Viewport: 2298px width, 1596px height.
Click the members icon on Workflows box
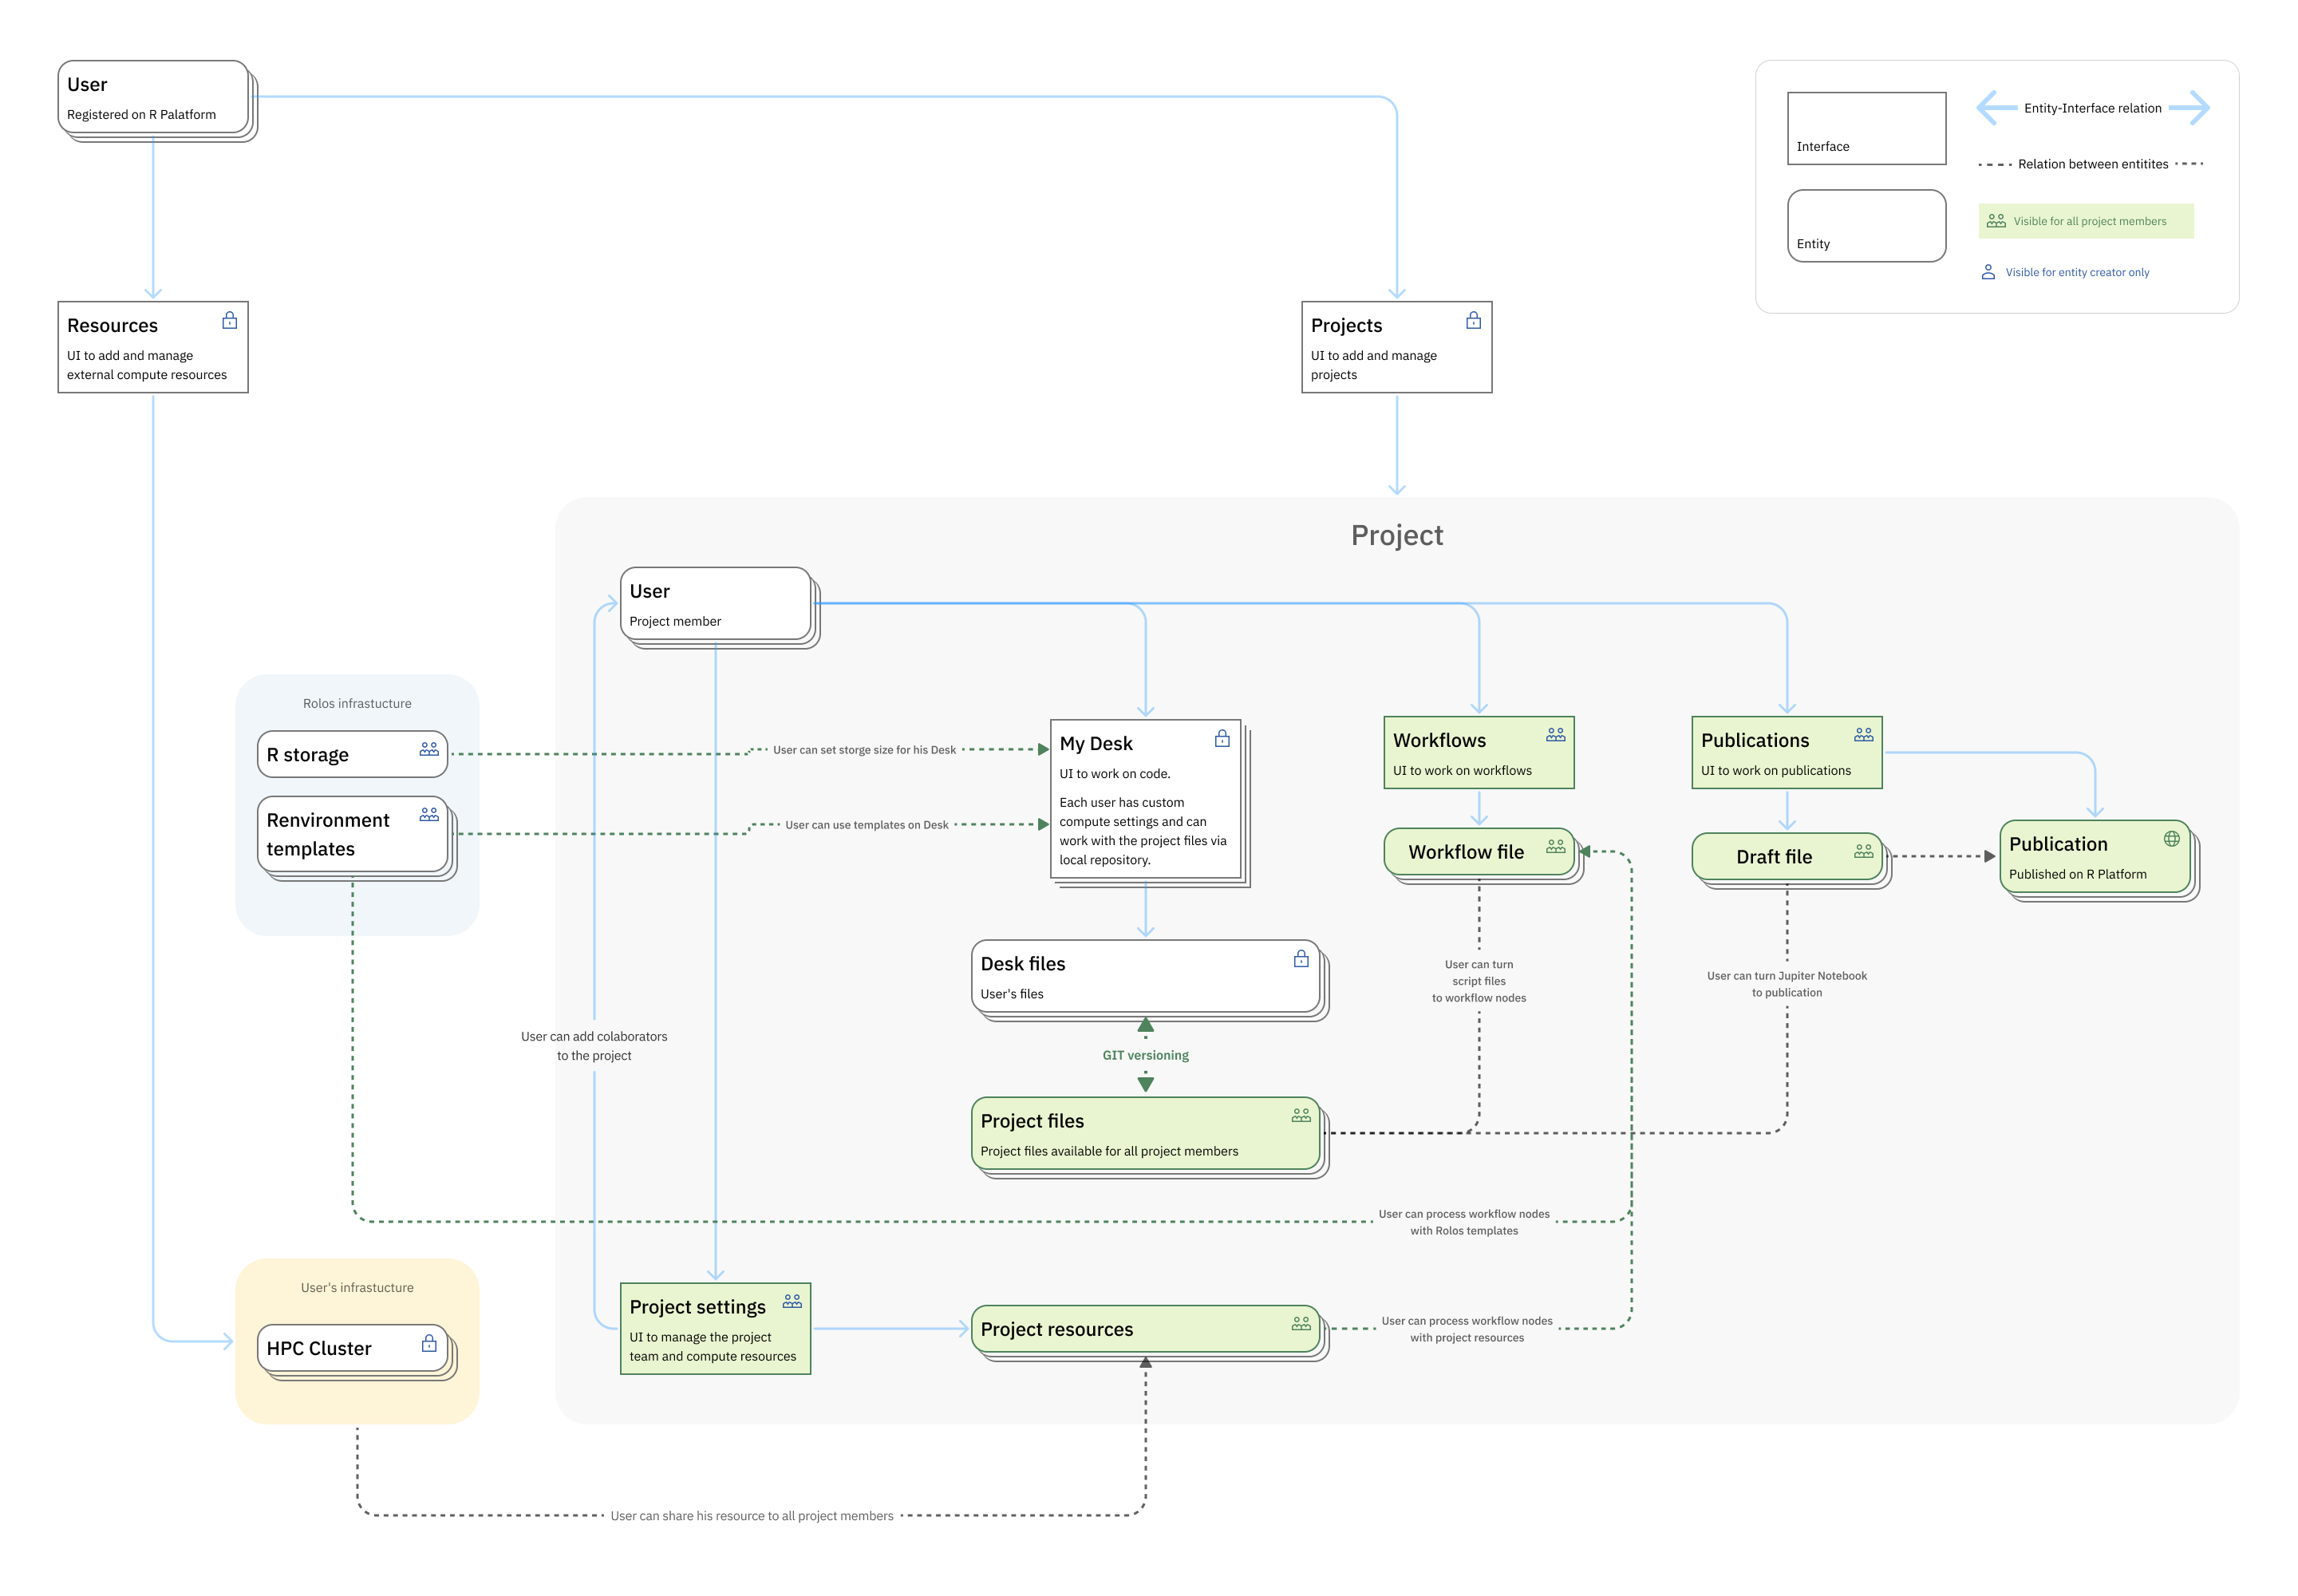coord(1555,734)
